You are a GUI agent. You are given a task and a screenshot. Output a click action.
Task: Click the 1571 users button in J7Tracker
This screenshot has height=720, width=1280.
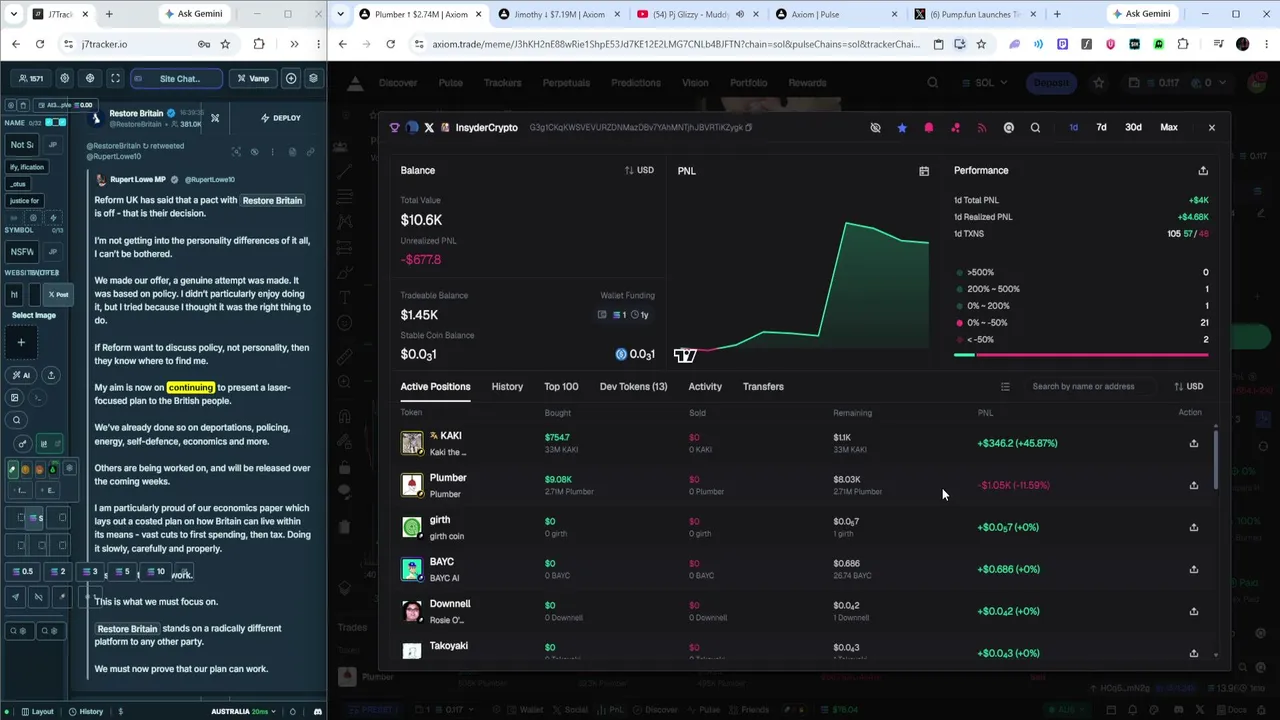(30, 78)
